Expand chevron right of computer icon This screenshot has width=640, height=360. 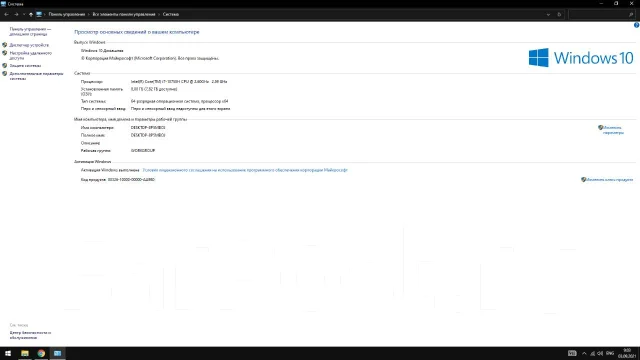45,14
